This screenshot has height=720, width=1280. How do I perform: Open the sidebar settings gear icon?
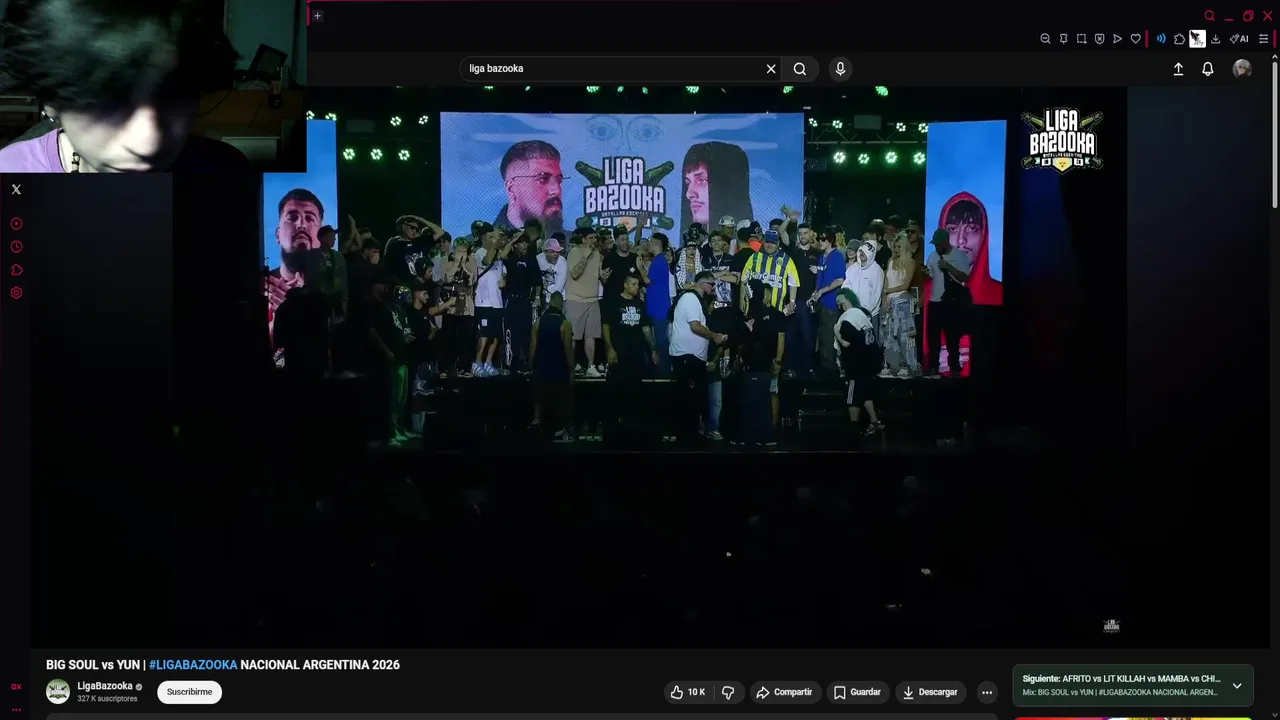tap(16, 293)
